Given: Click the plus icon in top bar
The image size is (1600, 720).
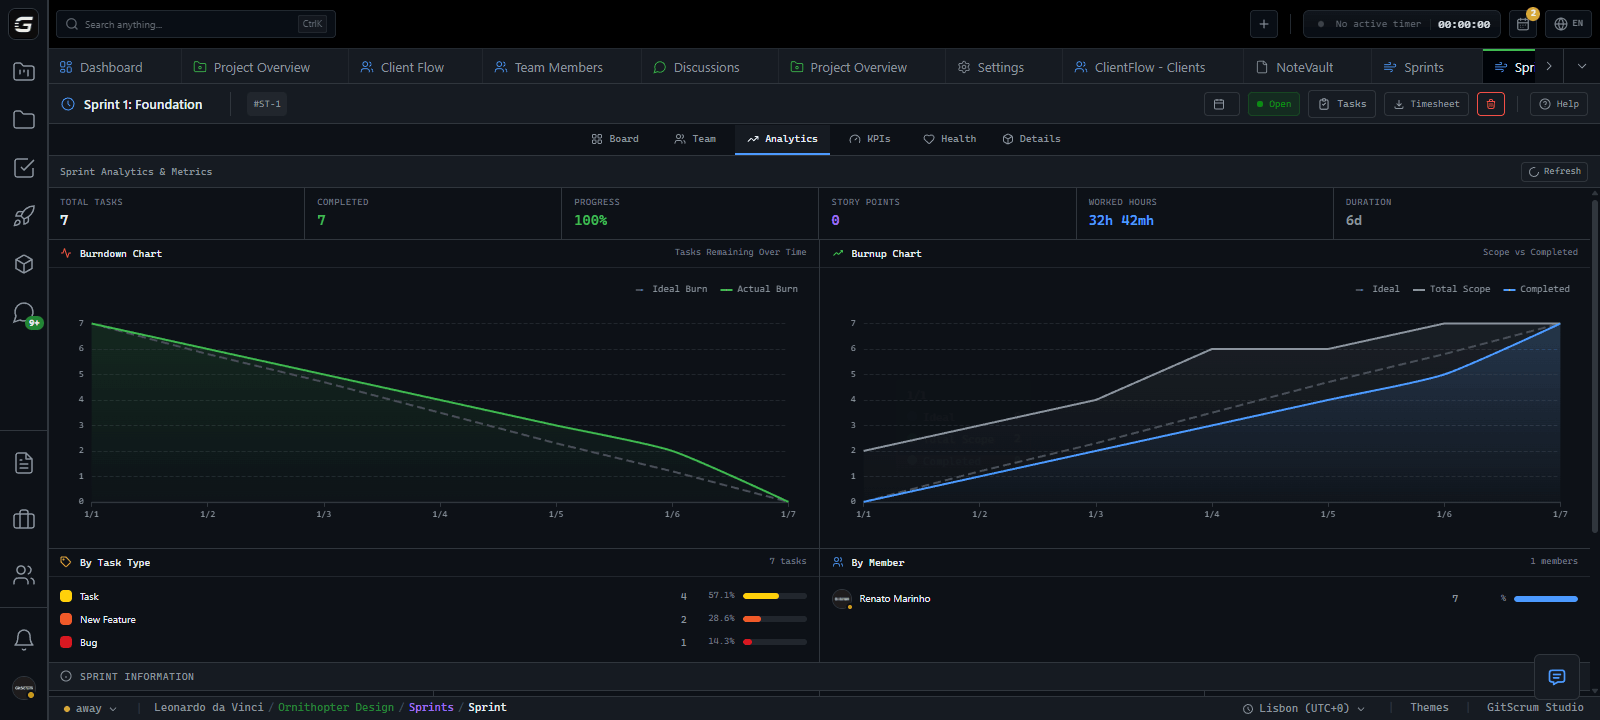Looking at the screenshot, I should click(1264, 24).
